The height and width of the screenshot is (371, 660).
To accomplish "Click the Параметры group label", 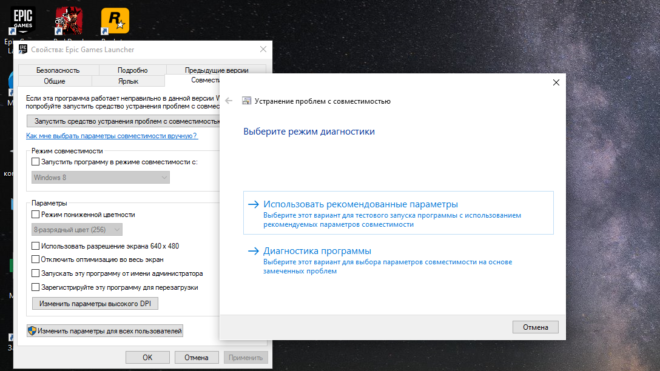I will pyautogui.click(x=49, y=203).
